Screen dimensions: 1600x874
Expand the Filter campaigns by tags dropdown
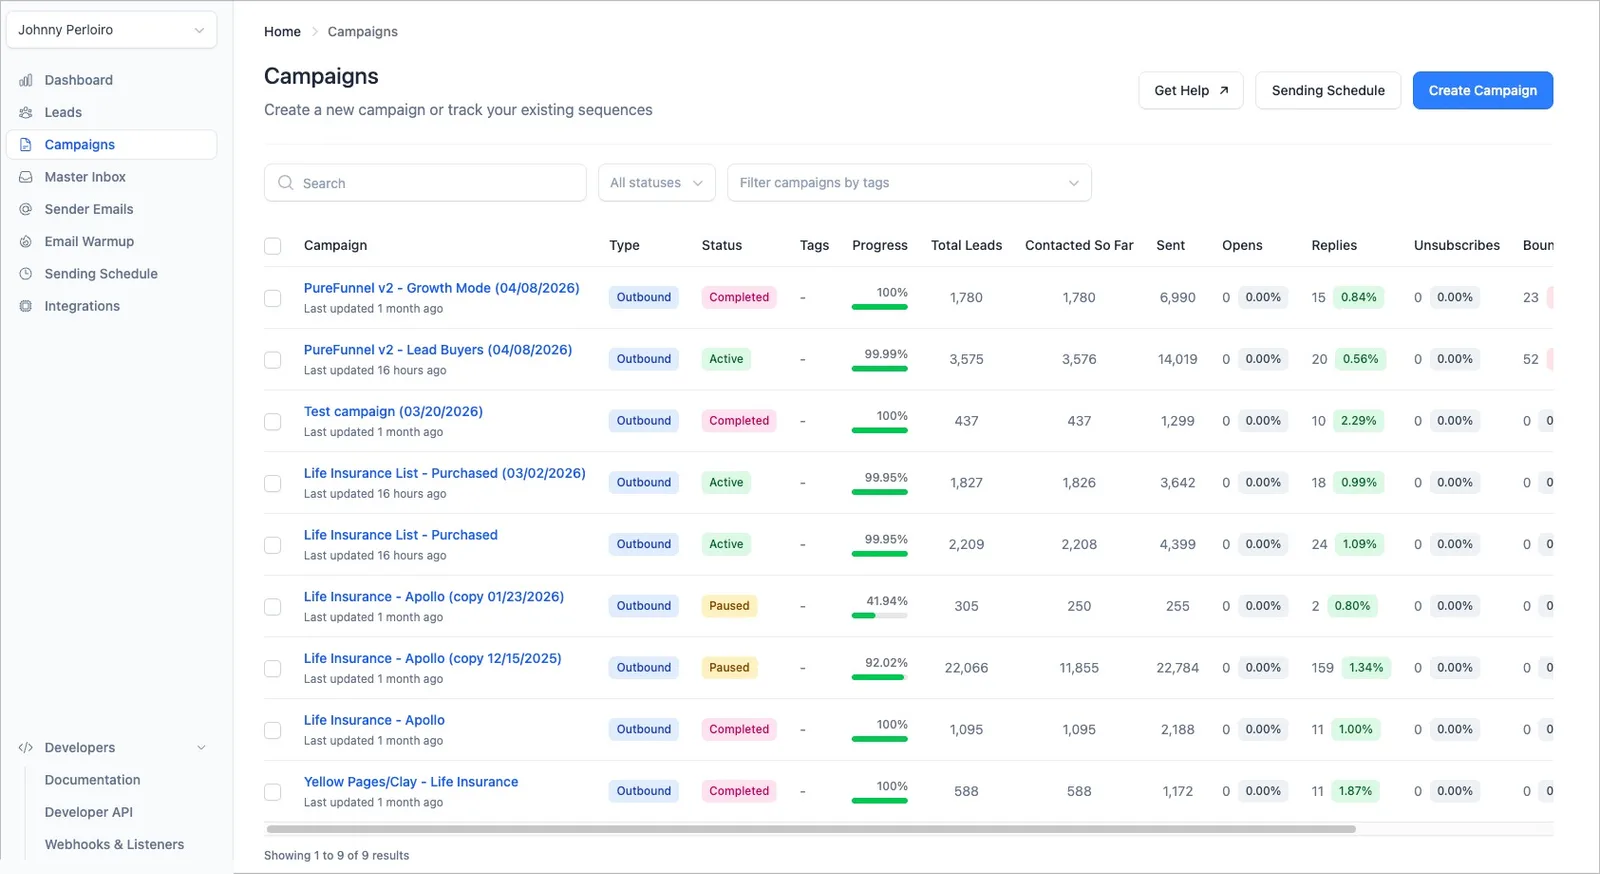tap(909, 183)
